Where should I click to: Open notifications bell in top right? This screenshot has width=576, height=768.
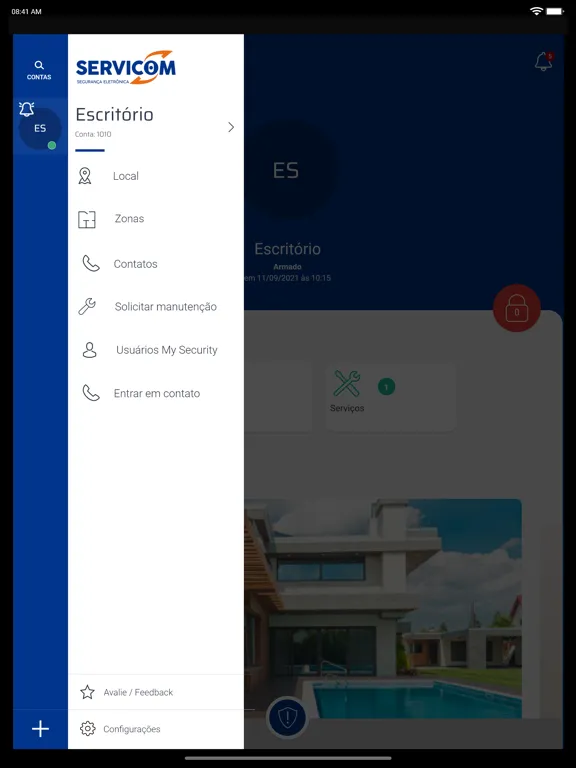(x=544, y=62)
